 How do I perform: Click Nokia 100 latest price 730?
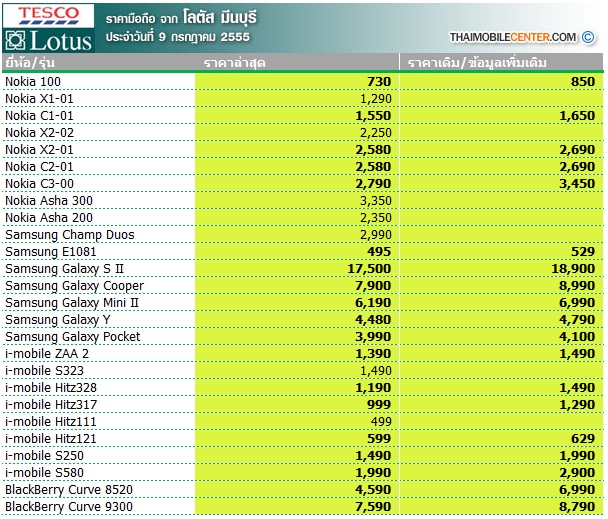click(x=379, y=81)
